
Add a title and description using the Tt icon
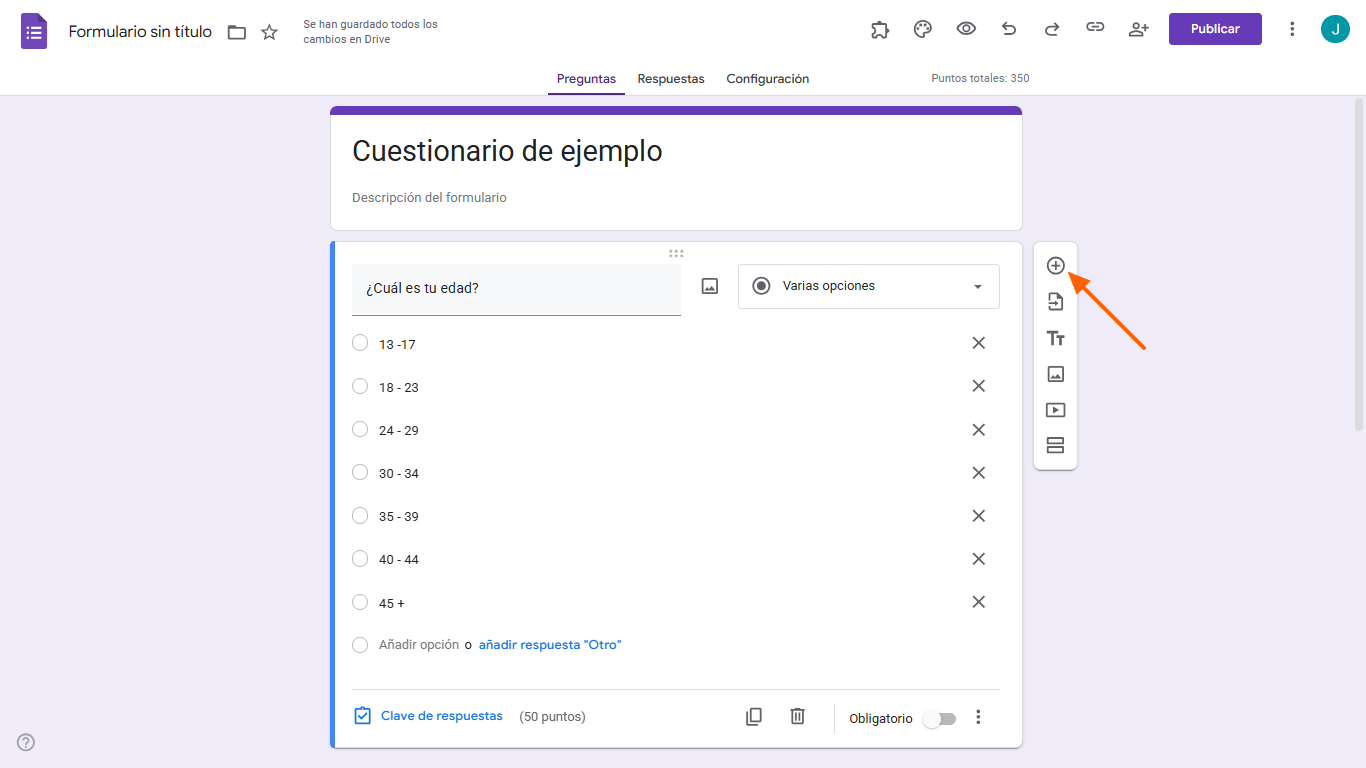tap(1055, 338)
